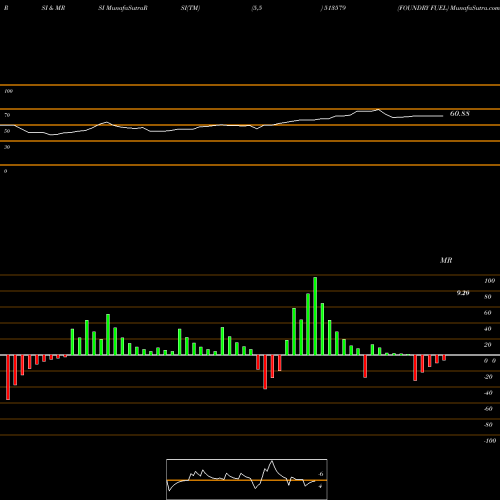Click the 60 label on the MR axis
This screenshot has height=500, width=500.
tap(488, 313)
